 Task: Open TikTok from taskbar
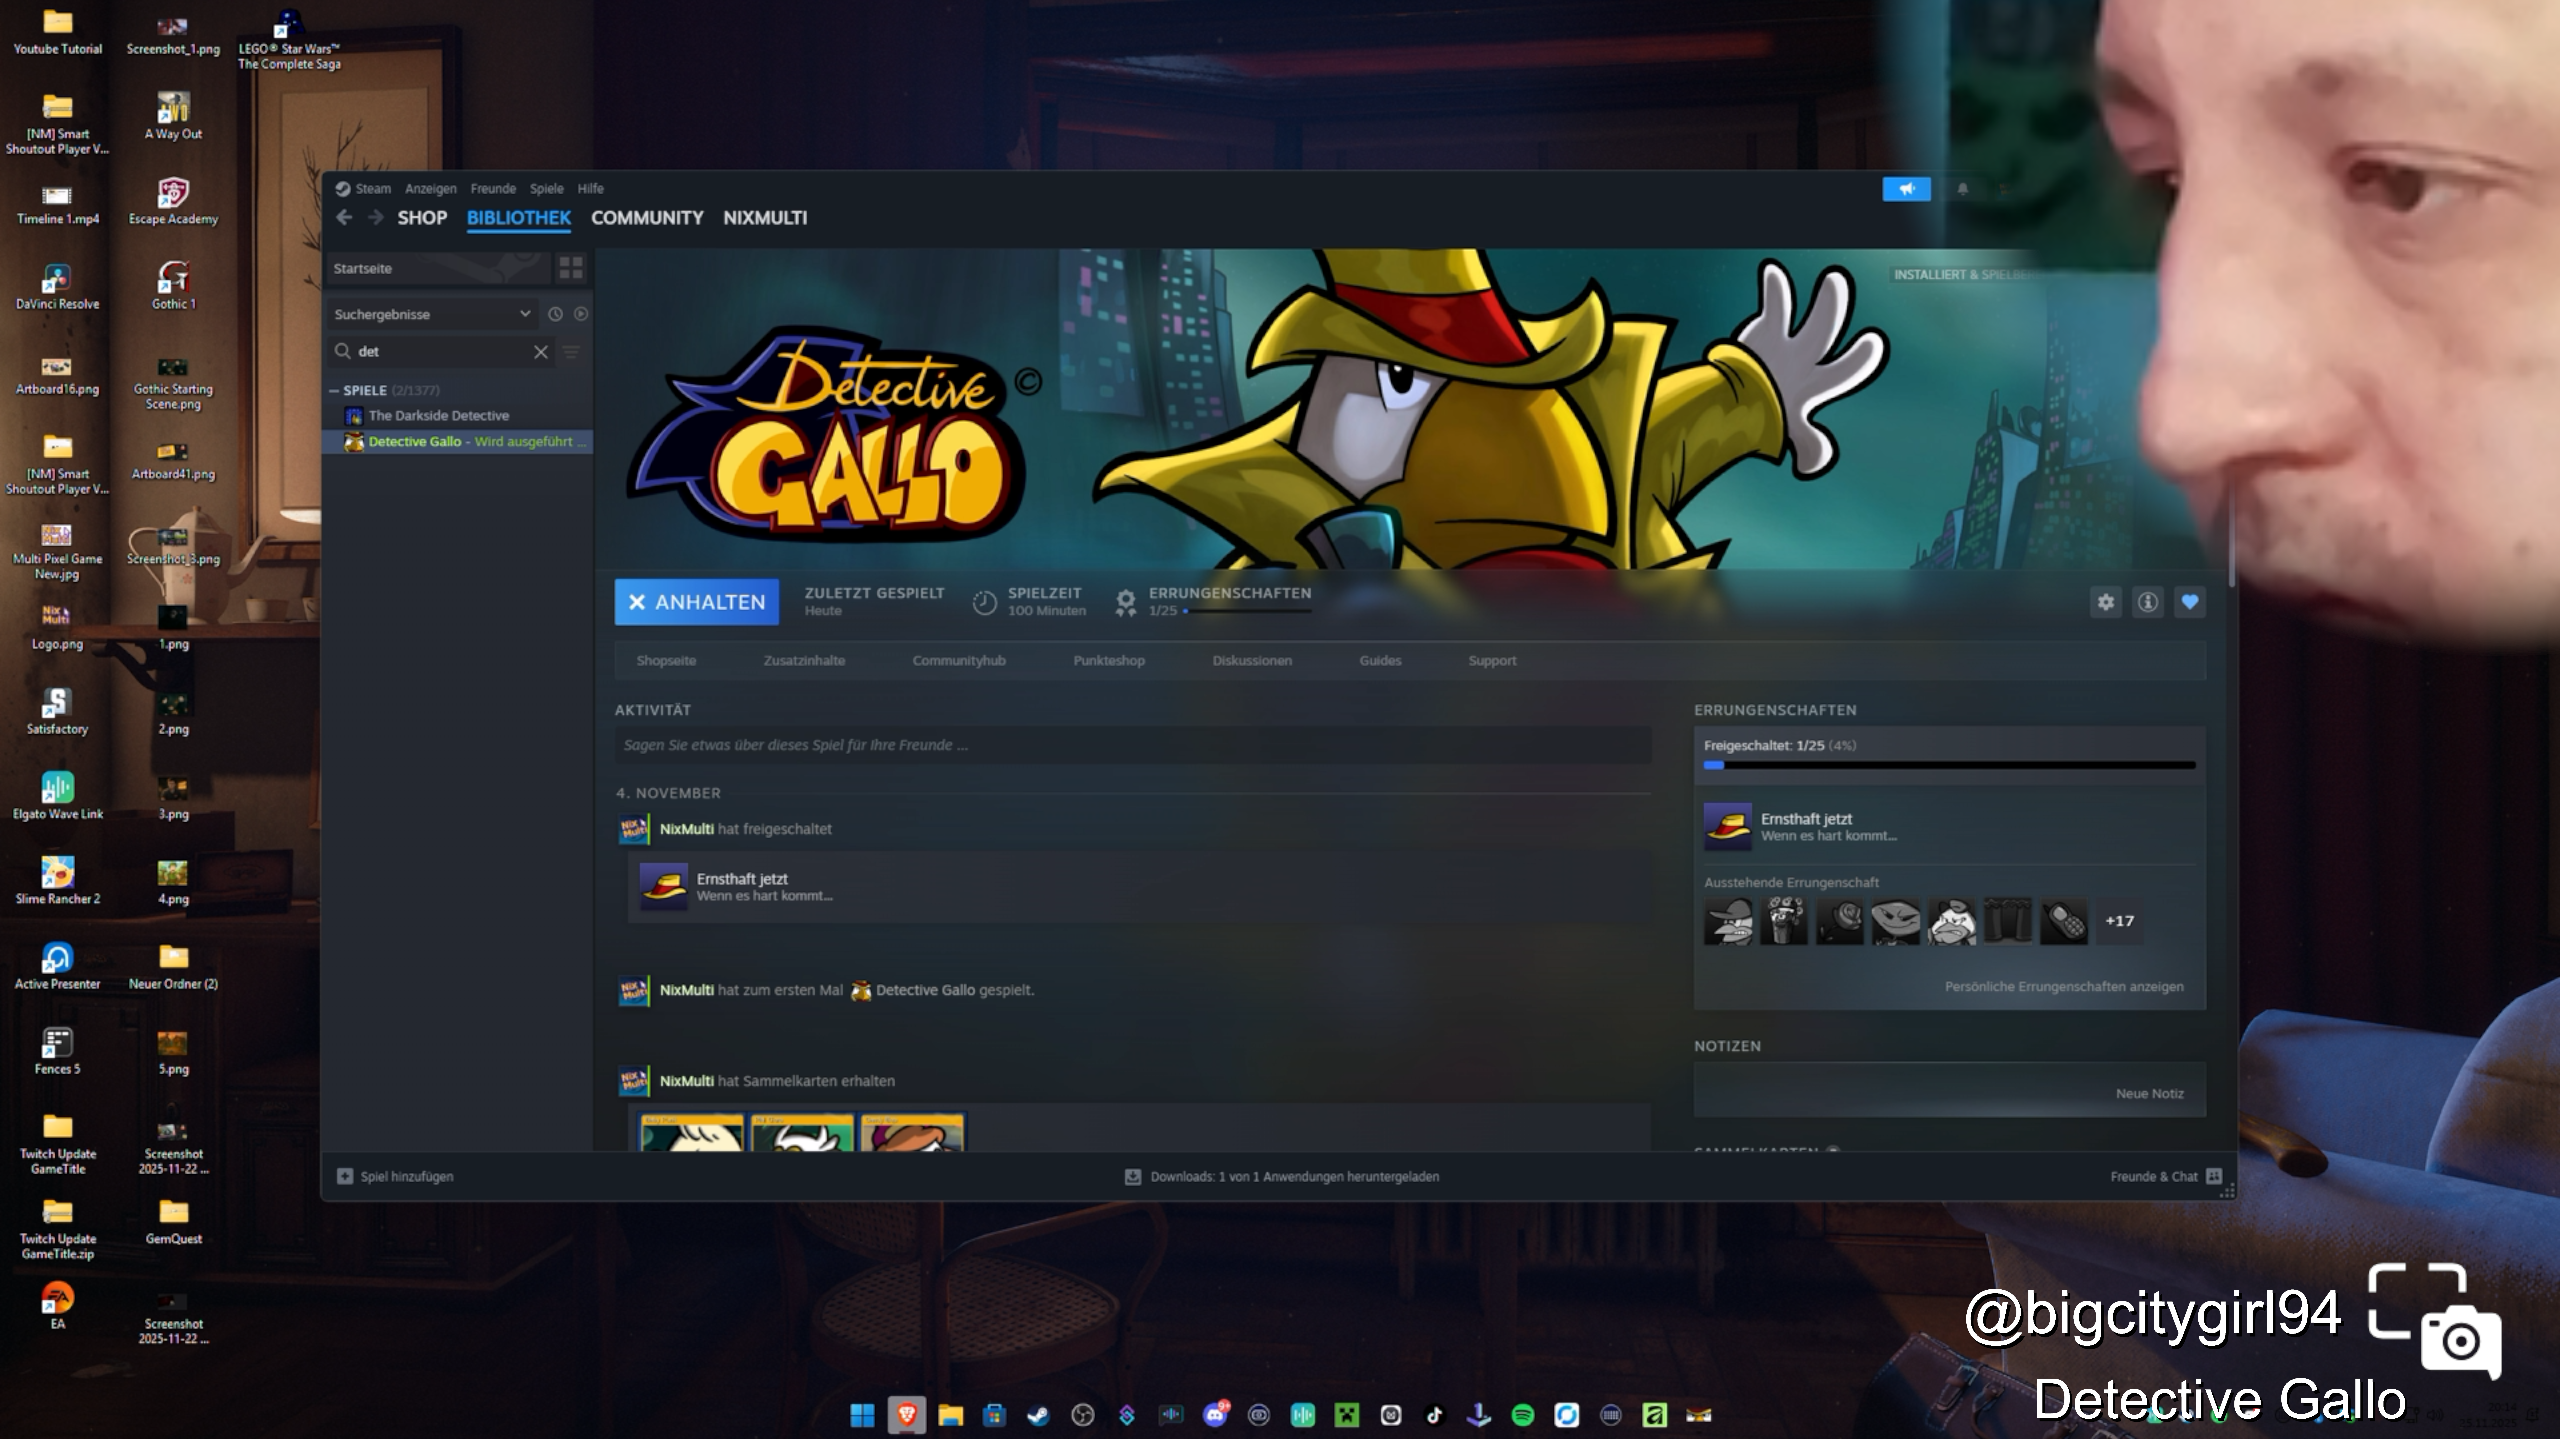tap(1435, 1415)
